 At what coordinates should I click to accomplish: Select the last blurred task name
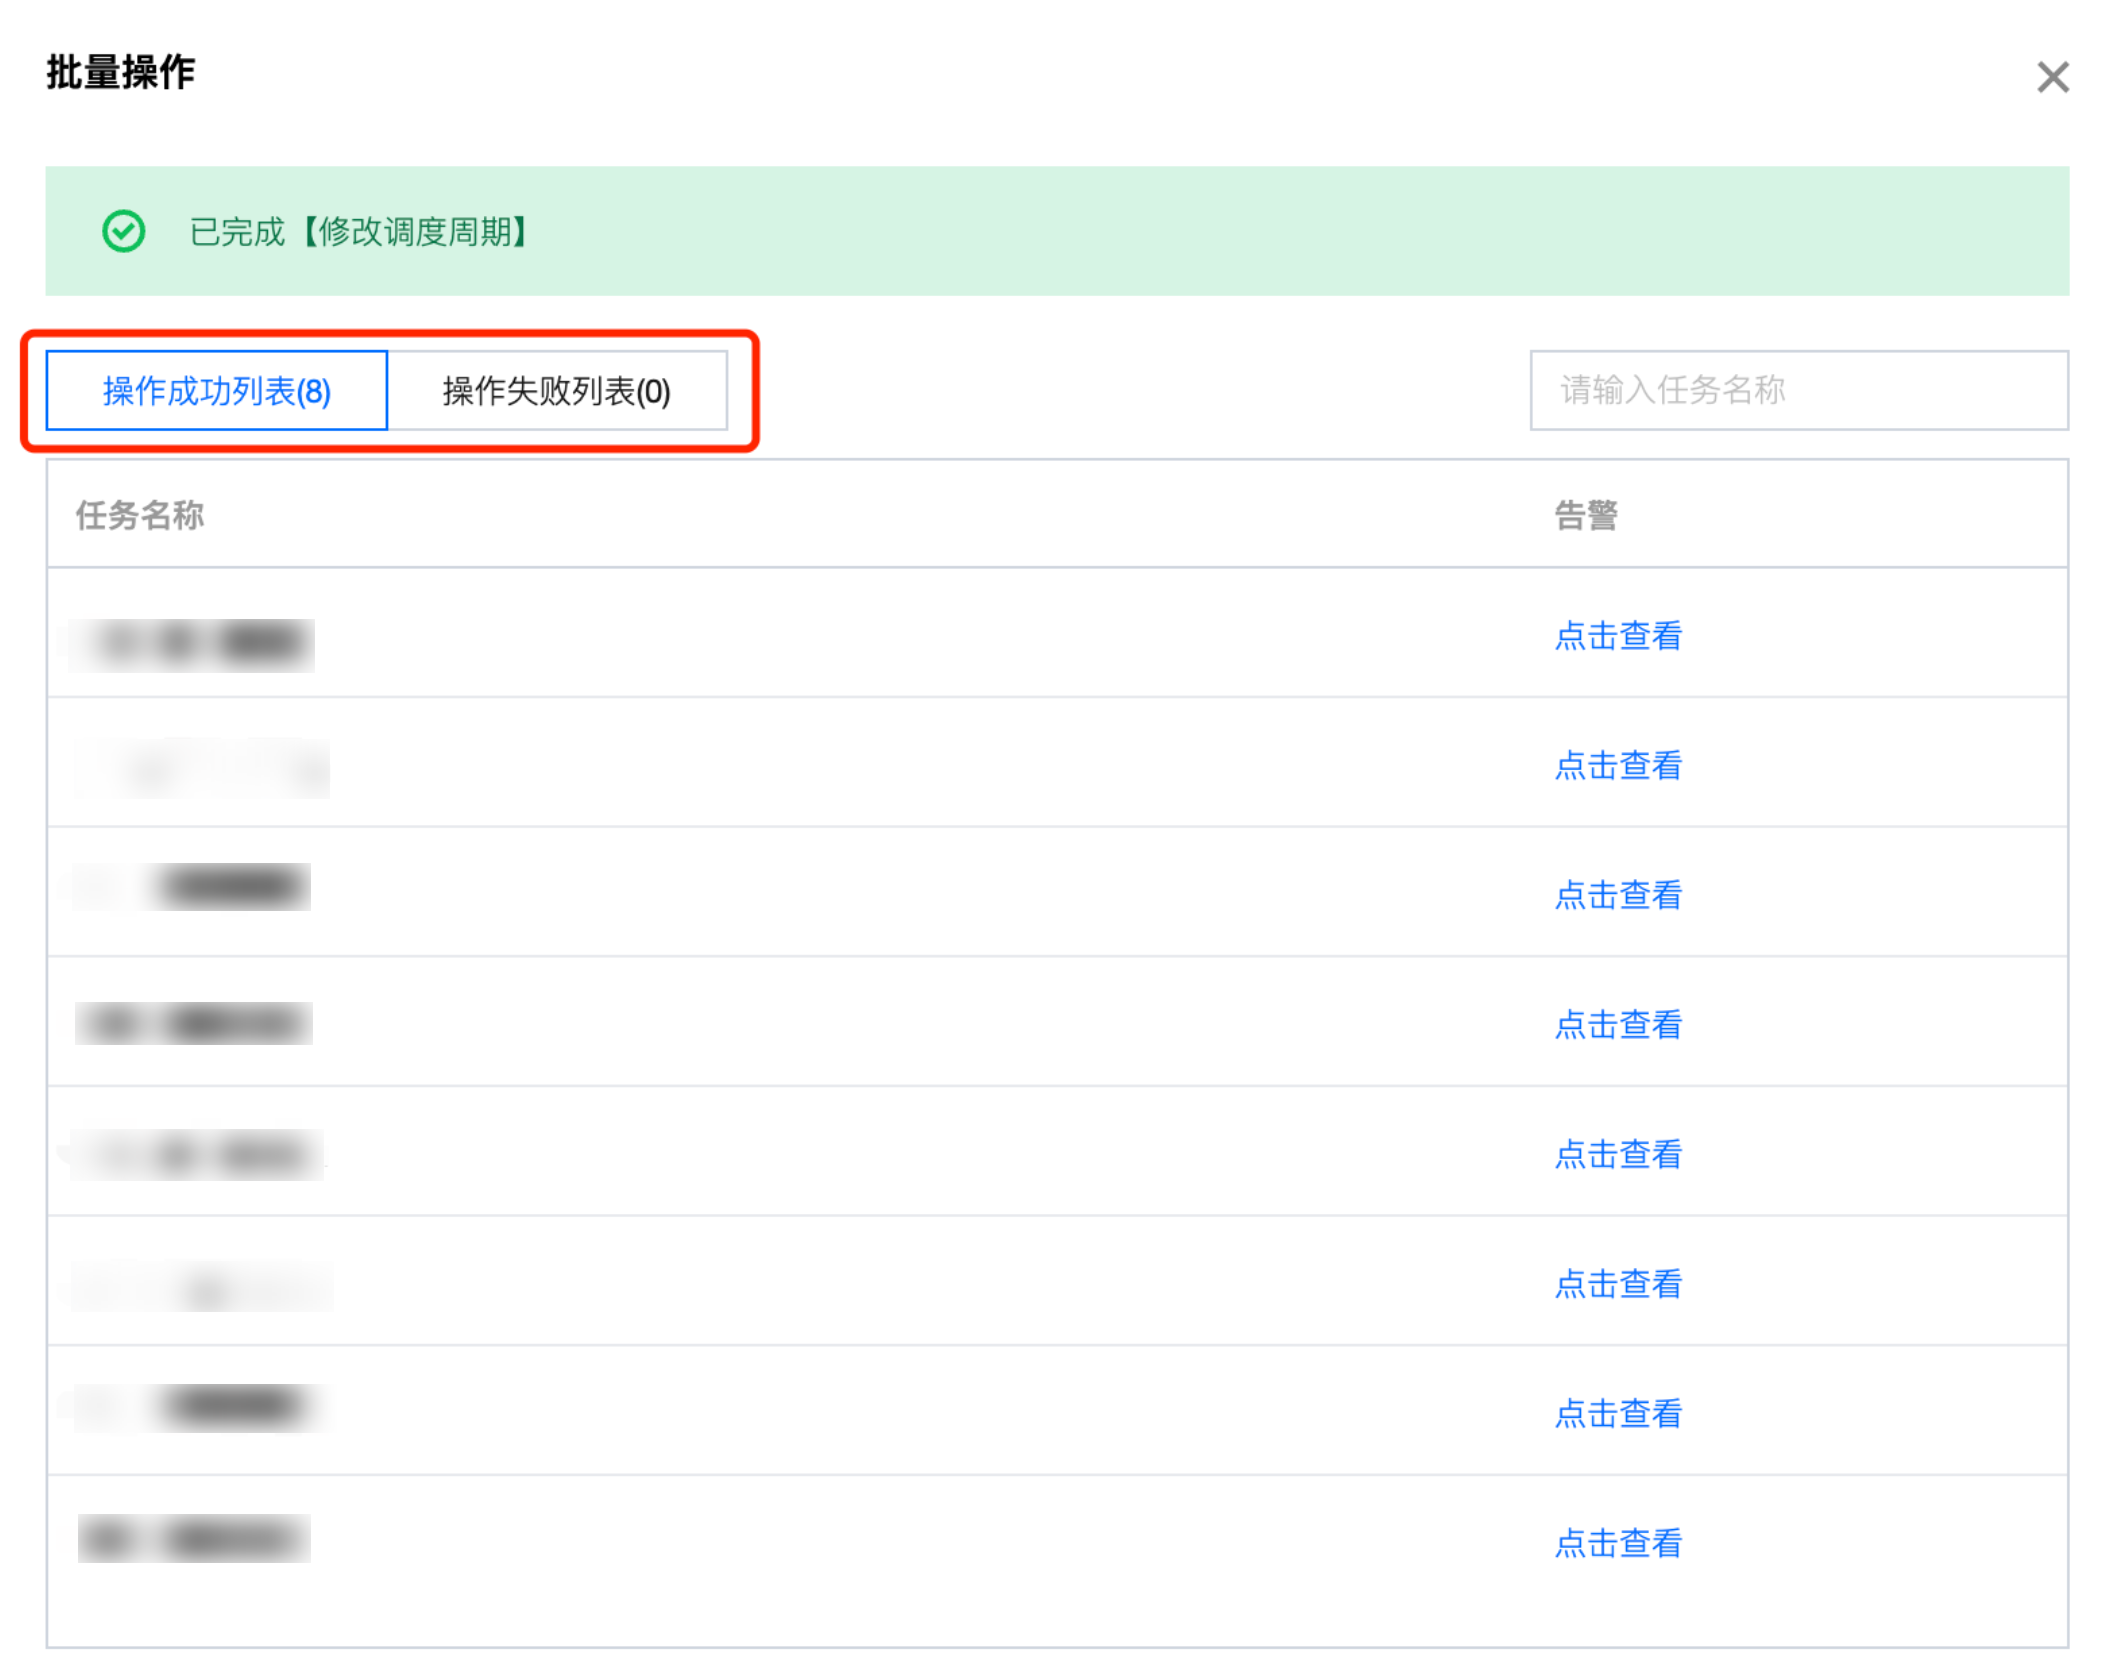click(x=195, y=1539)
